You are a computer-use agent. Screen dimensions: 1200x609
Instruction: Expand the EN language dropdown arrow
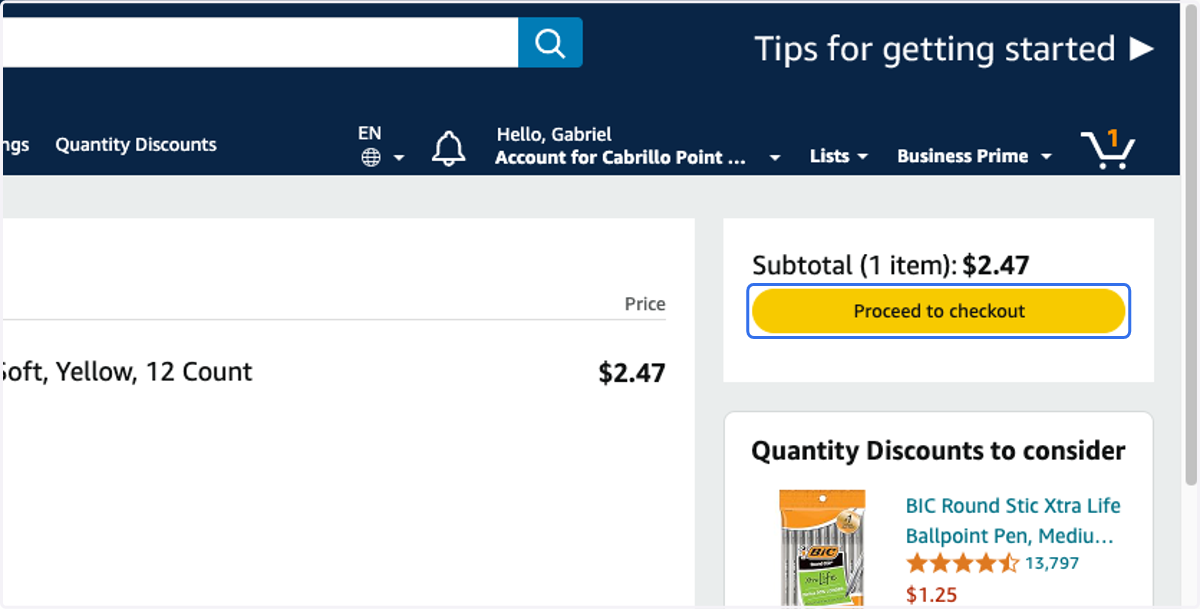point(399,158)
